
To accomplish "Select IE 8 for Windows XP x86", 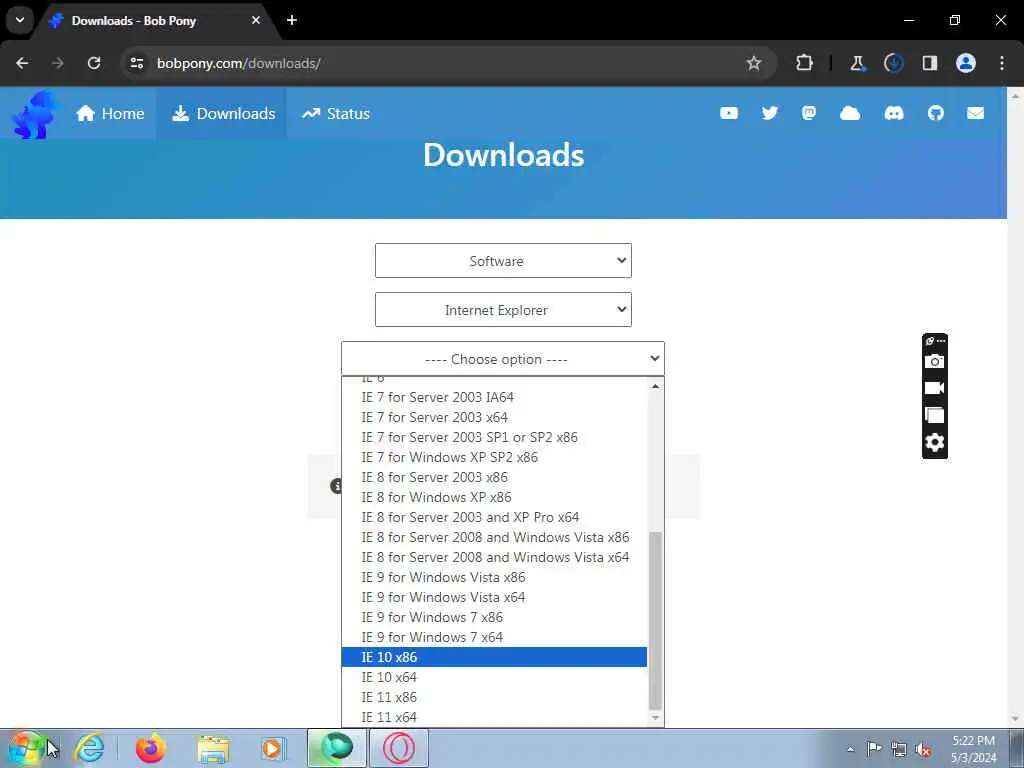I will coord(494,497).
